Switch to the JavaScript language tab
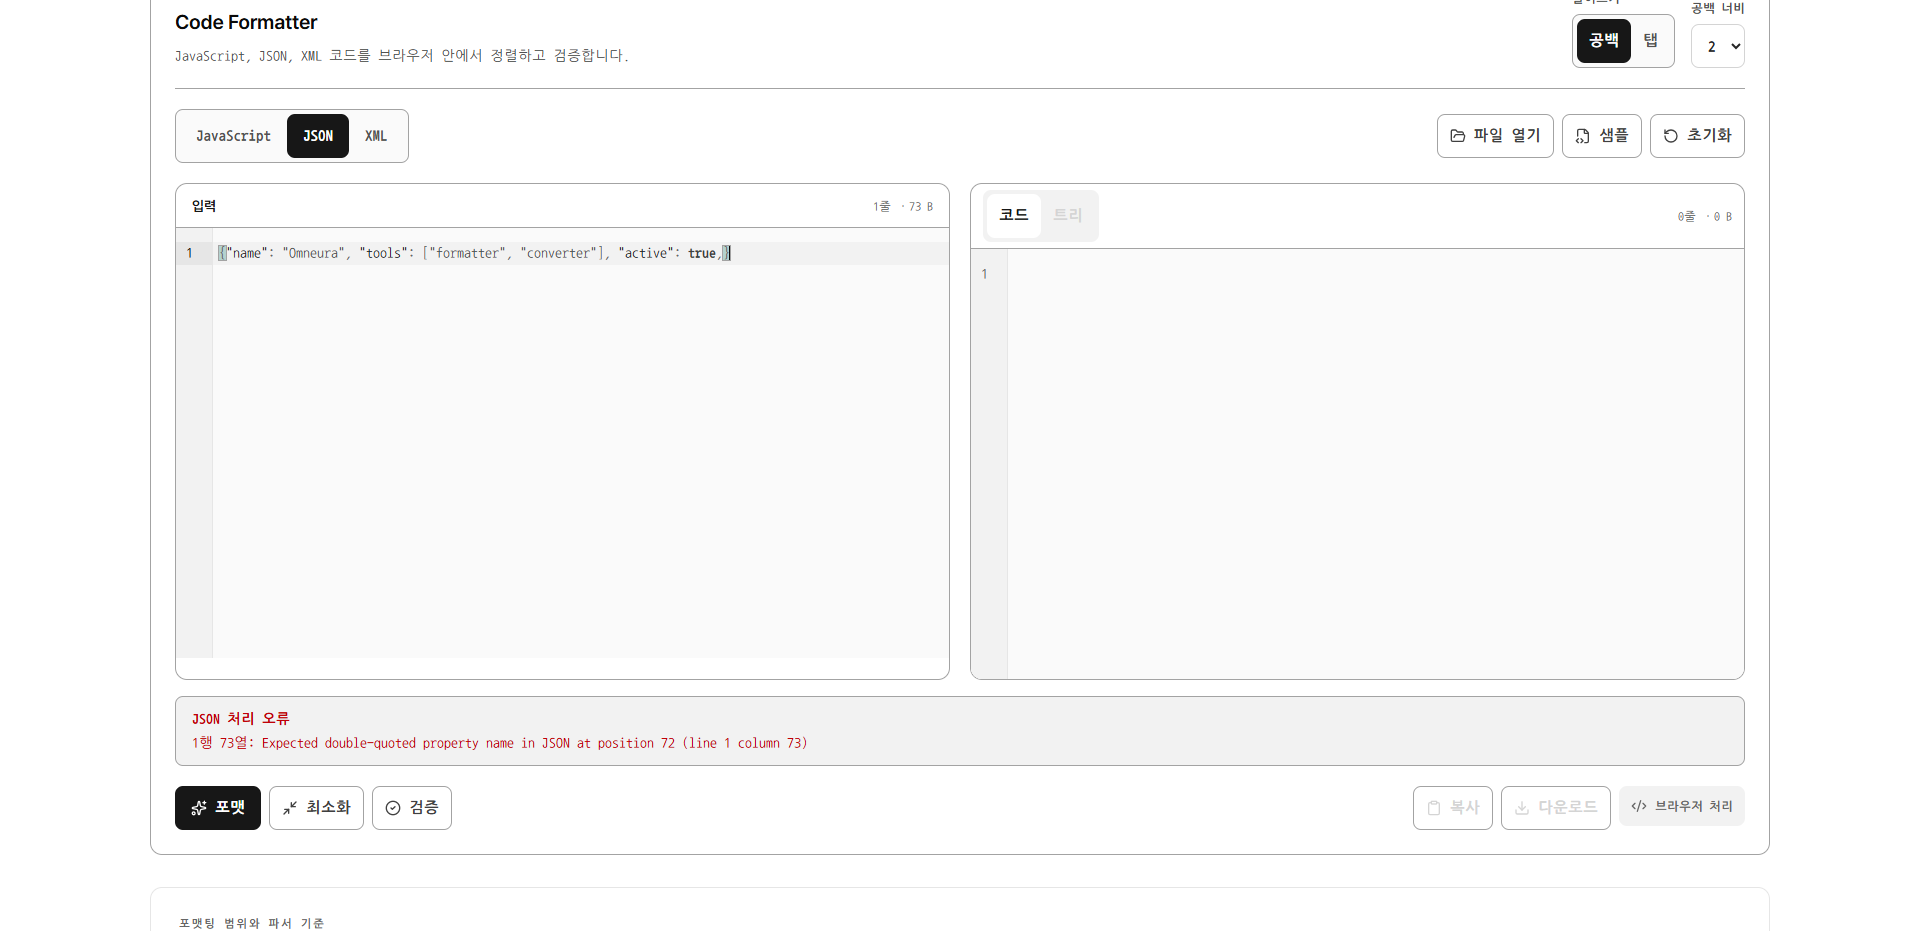This screenshot has height=931, width=1905. tap(233, 136)
